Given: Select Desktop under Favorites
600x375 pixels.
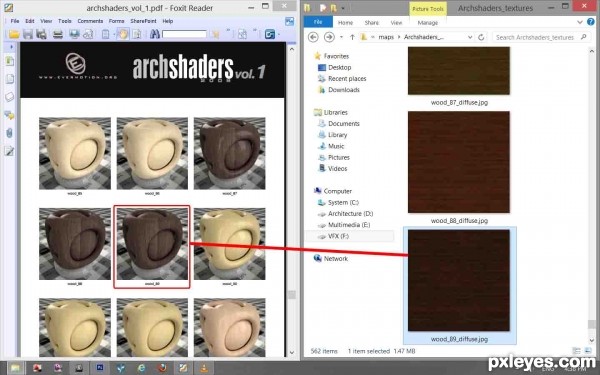Looking at the screenshot, I should pos(339,67).
